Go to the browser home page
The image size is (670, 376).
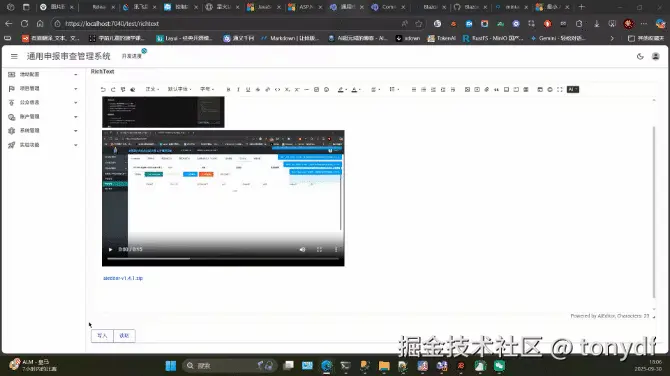40,24
